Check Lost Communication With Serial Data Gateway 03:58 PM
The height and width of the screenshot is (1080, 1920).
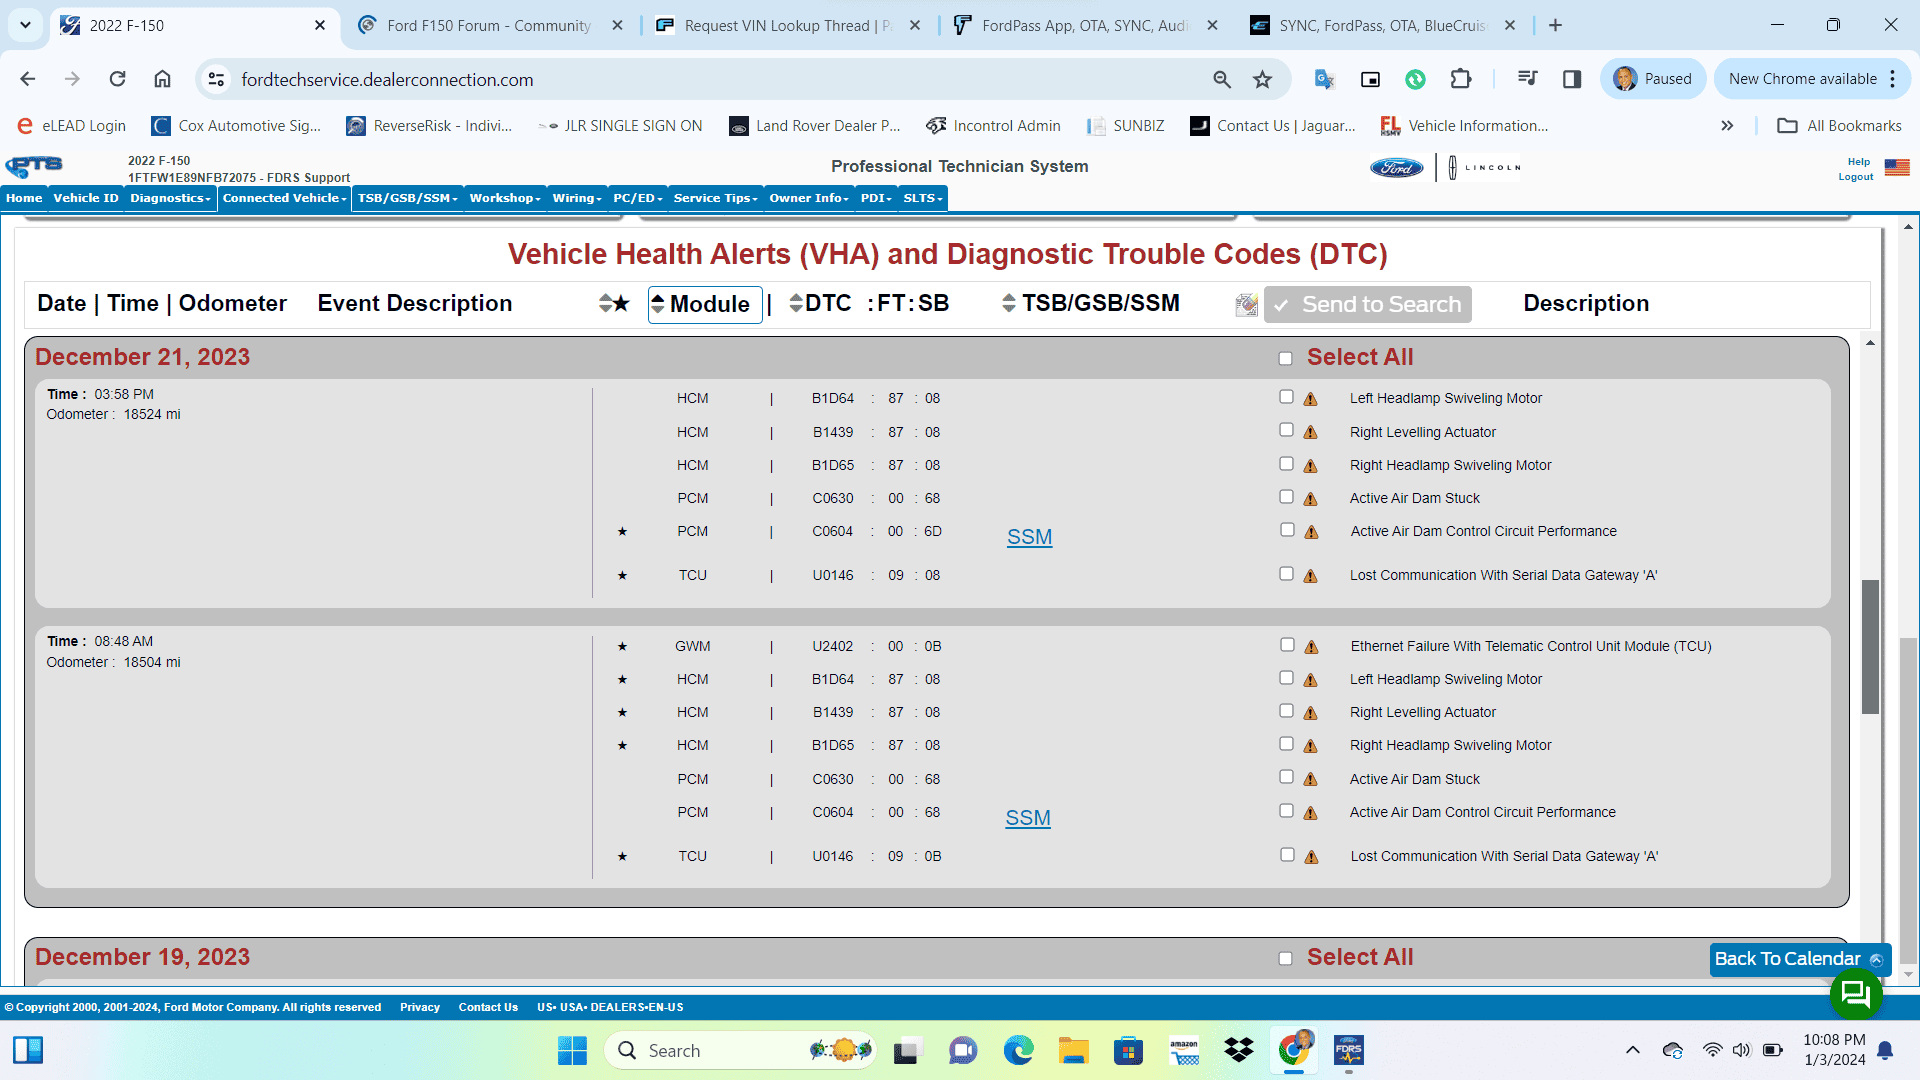[1286, 574]
